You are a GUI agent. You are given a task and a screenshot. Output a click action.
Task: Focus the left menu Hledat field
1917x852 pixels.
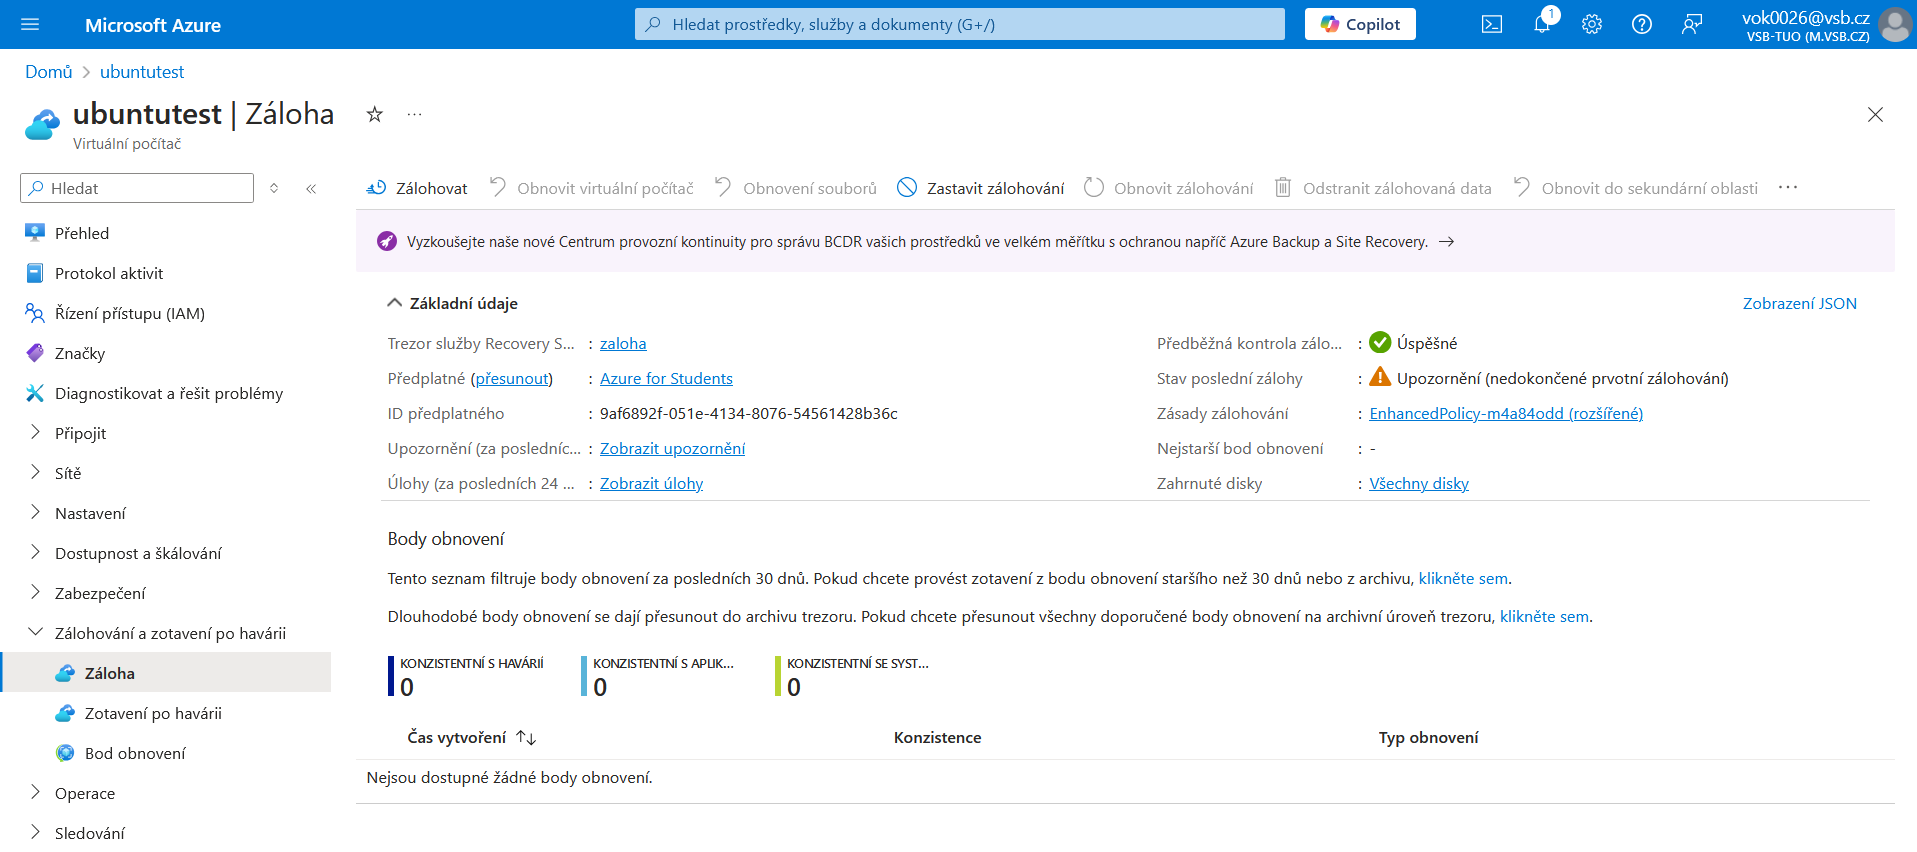point(137,188)
